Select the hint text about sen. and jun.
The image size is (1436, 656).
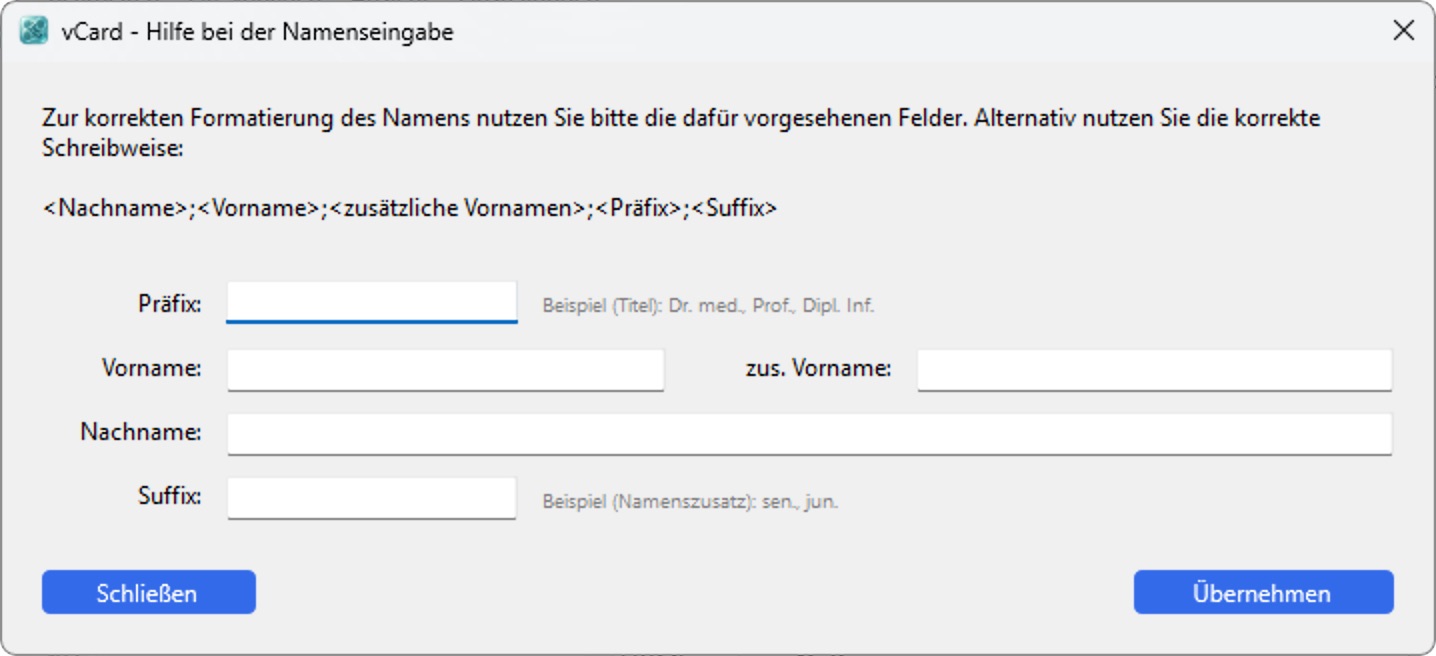pos(690,503)
